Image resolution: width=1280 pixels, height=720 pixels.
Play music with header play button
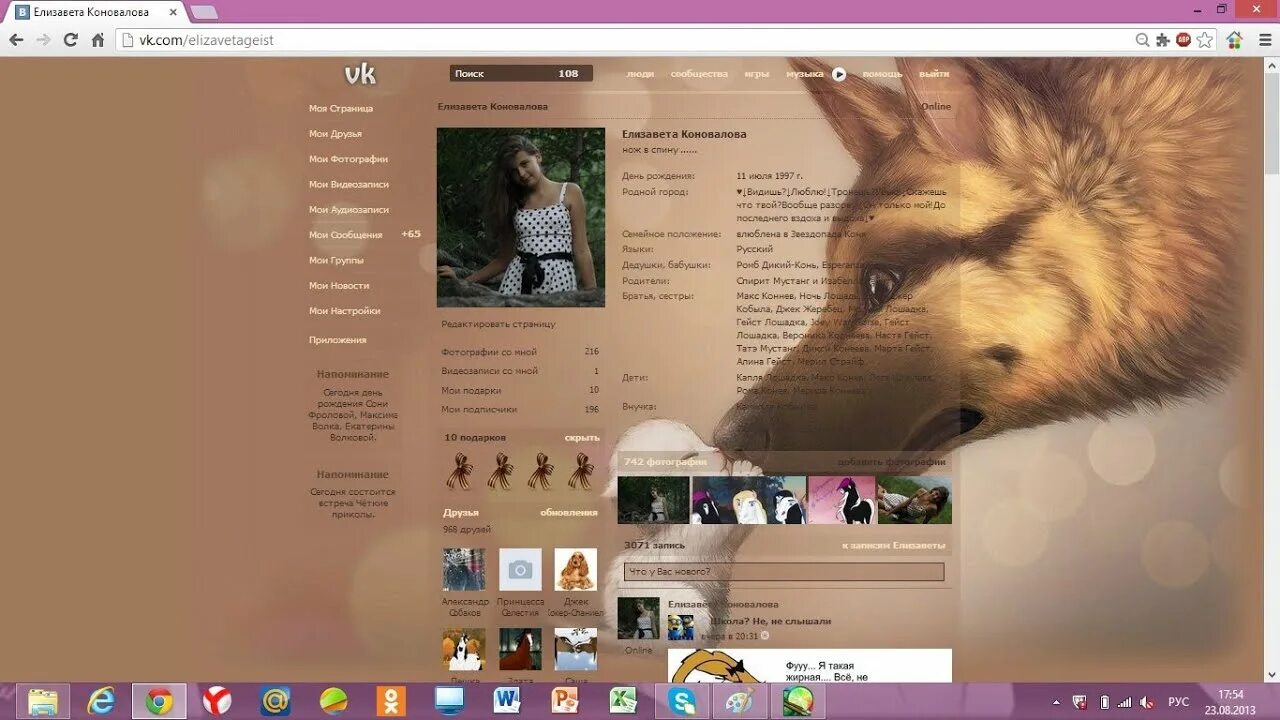[x=839, y=74]
